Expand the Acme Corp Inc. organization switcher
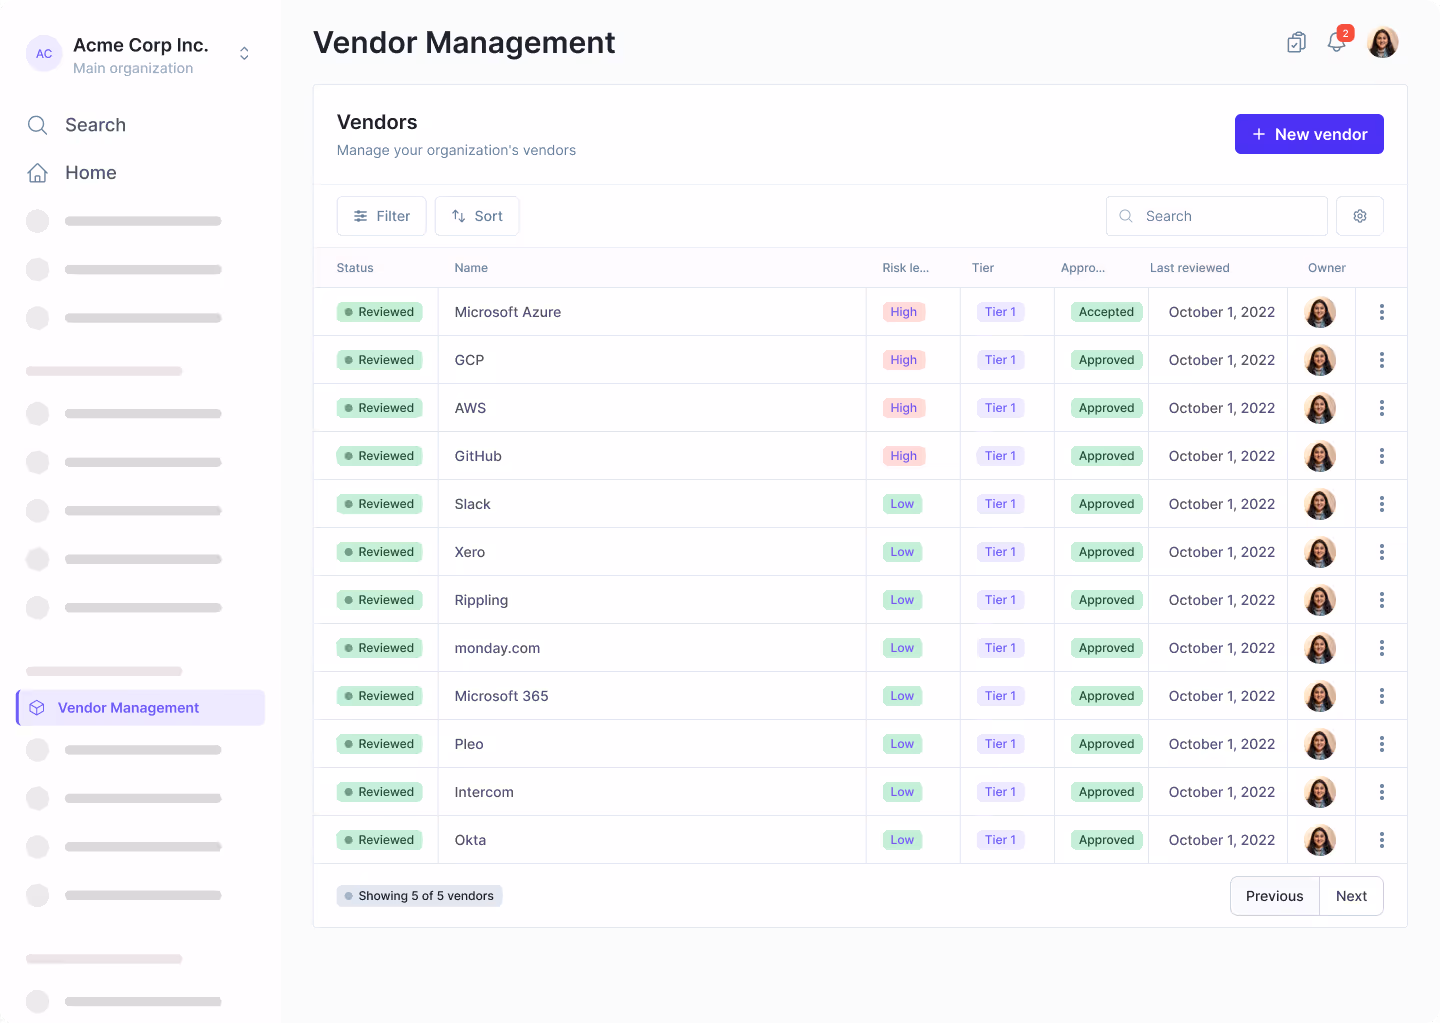This screenshot has width=1440, height=1023. [x=244, y=54]
